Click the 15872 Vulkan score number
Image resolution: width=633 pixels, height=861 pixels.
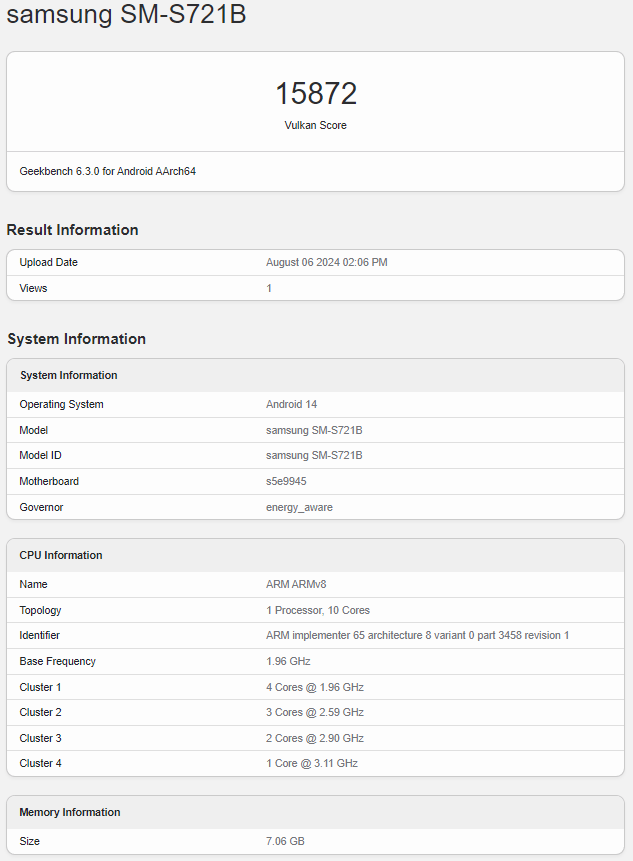tap(316, 94)
